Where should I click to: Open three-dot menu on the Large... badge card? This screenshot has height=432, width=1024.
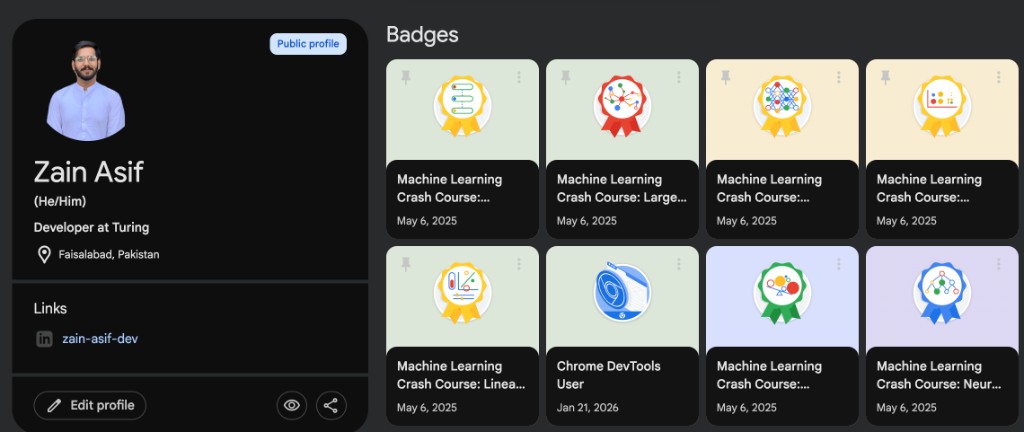point(679,77)
